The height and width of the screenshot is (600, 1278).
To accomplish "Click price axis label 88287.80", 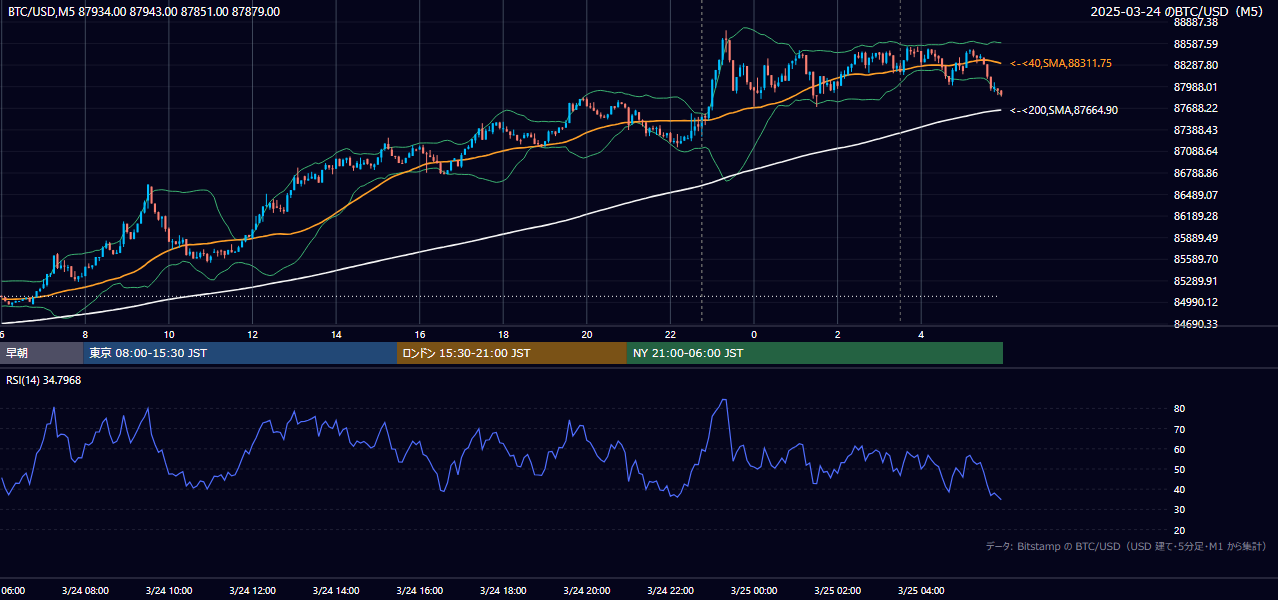I will [1196, 65].
